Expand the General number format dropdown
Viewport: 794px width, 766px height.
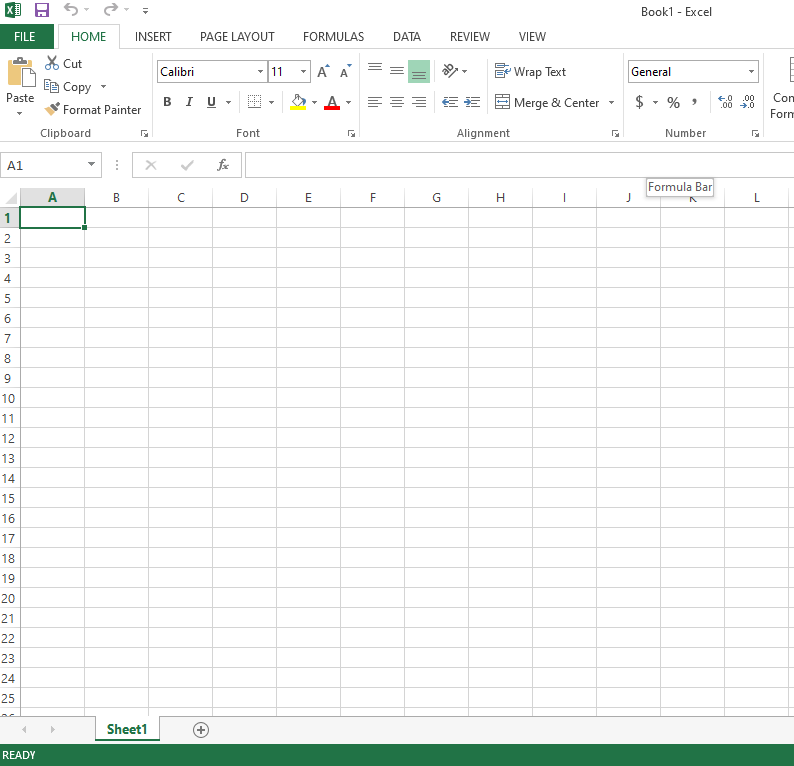click(x=751, y=72)
